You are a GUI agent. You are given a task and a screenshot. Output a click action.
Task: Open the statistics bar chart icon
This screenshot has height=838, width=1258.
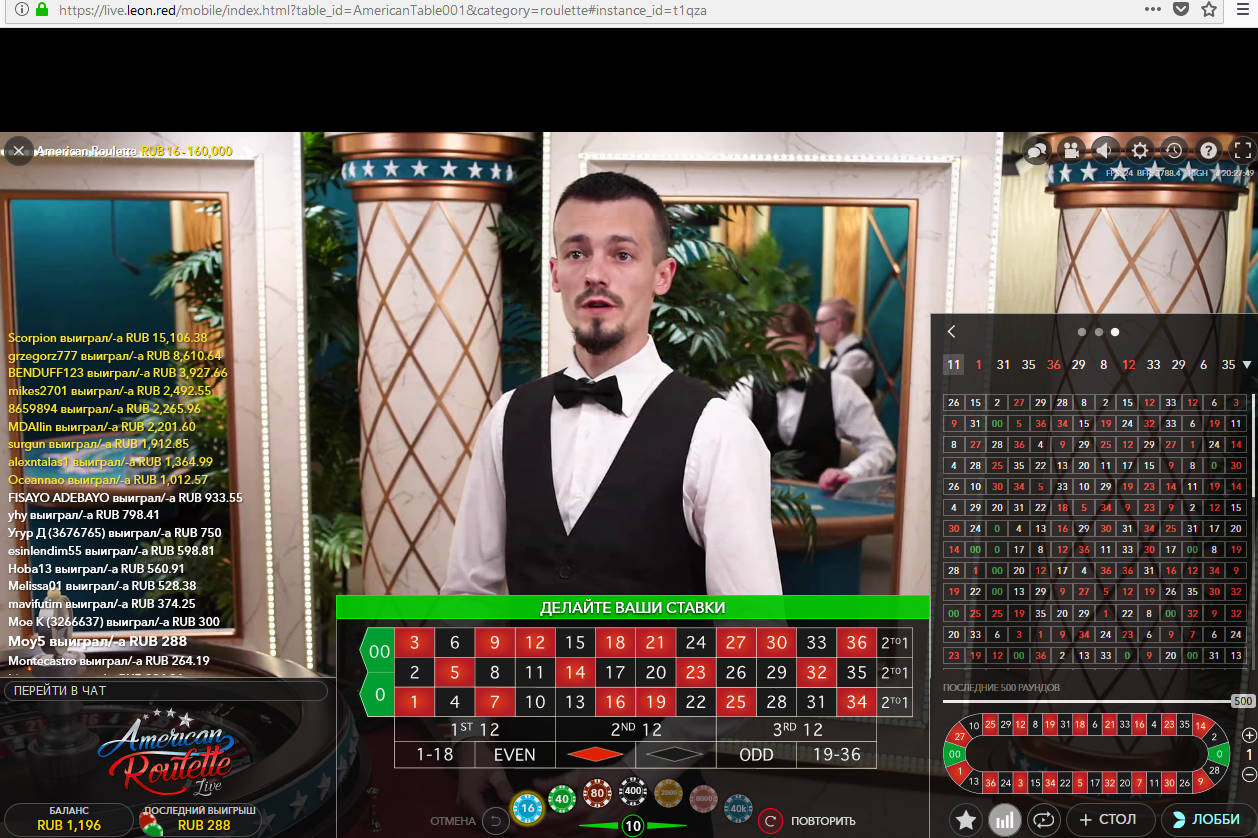[1004, 820]
